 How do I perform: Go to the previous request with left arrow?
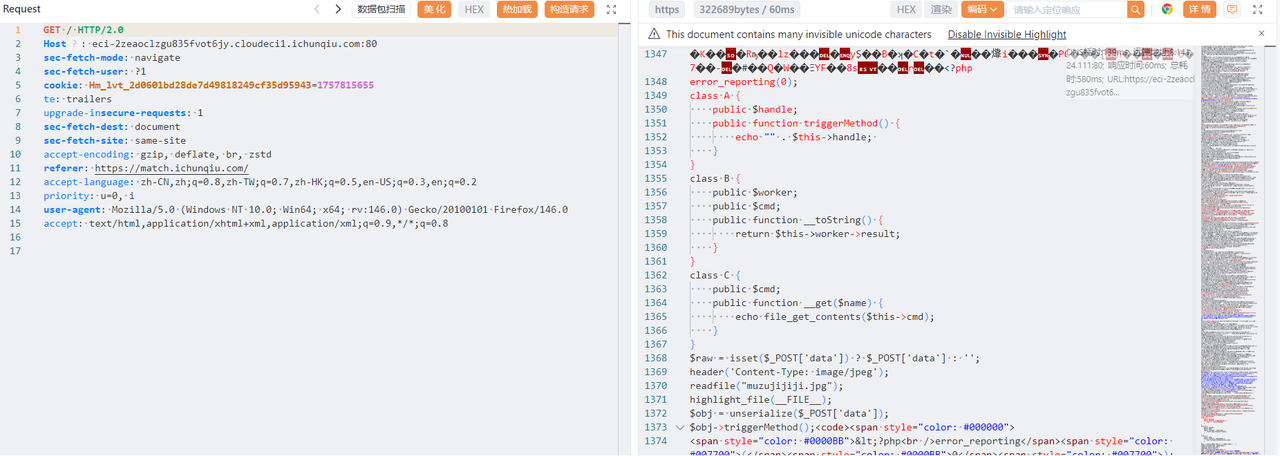317,9
